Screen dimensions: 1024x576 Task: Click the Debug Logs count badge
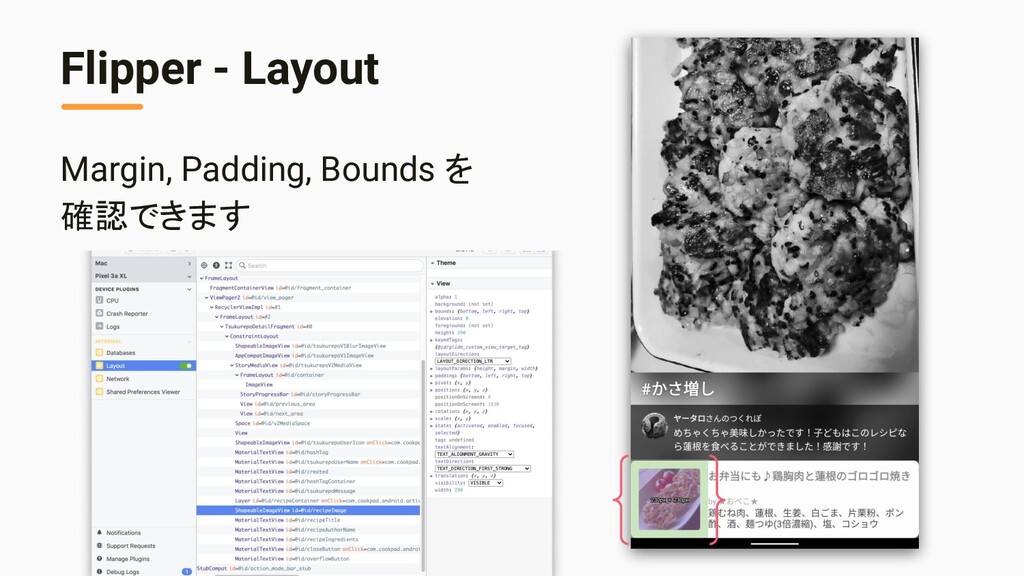(x=187, y=572)
